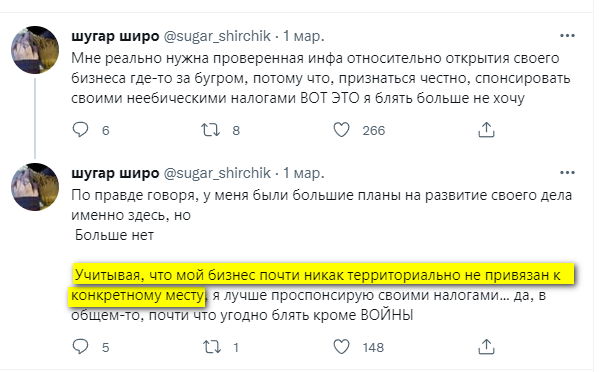Open @sugar_shirchik handle on first tweet
This screenshot has width=610, height=372.
[x=217, y=36]
